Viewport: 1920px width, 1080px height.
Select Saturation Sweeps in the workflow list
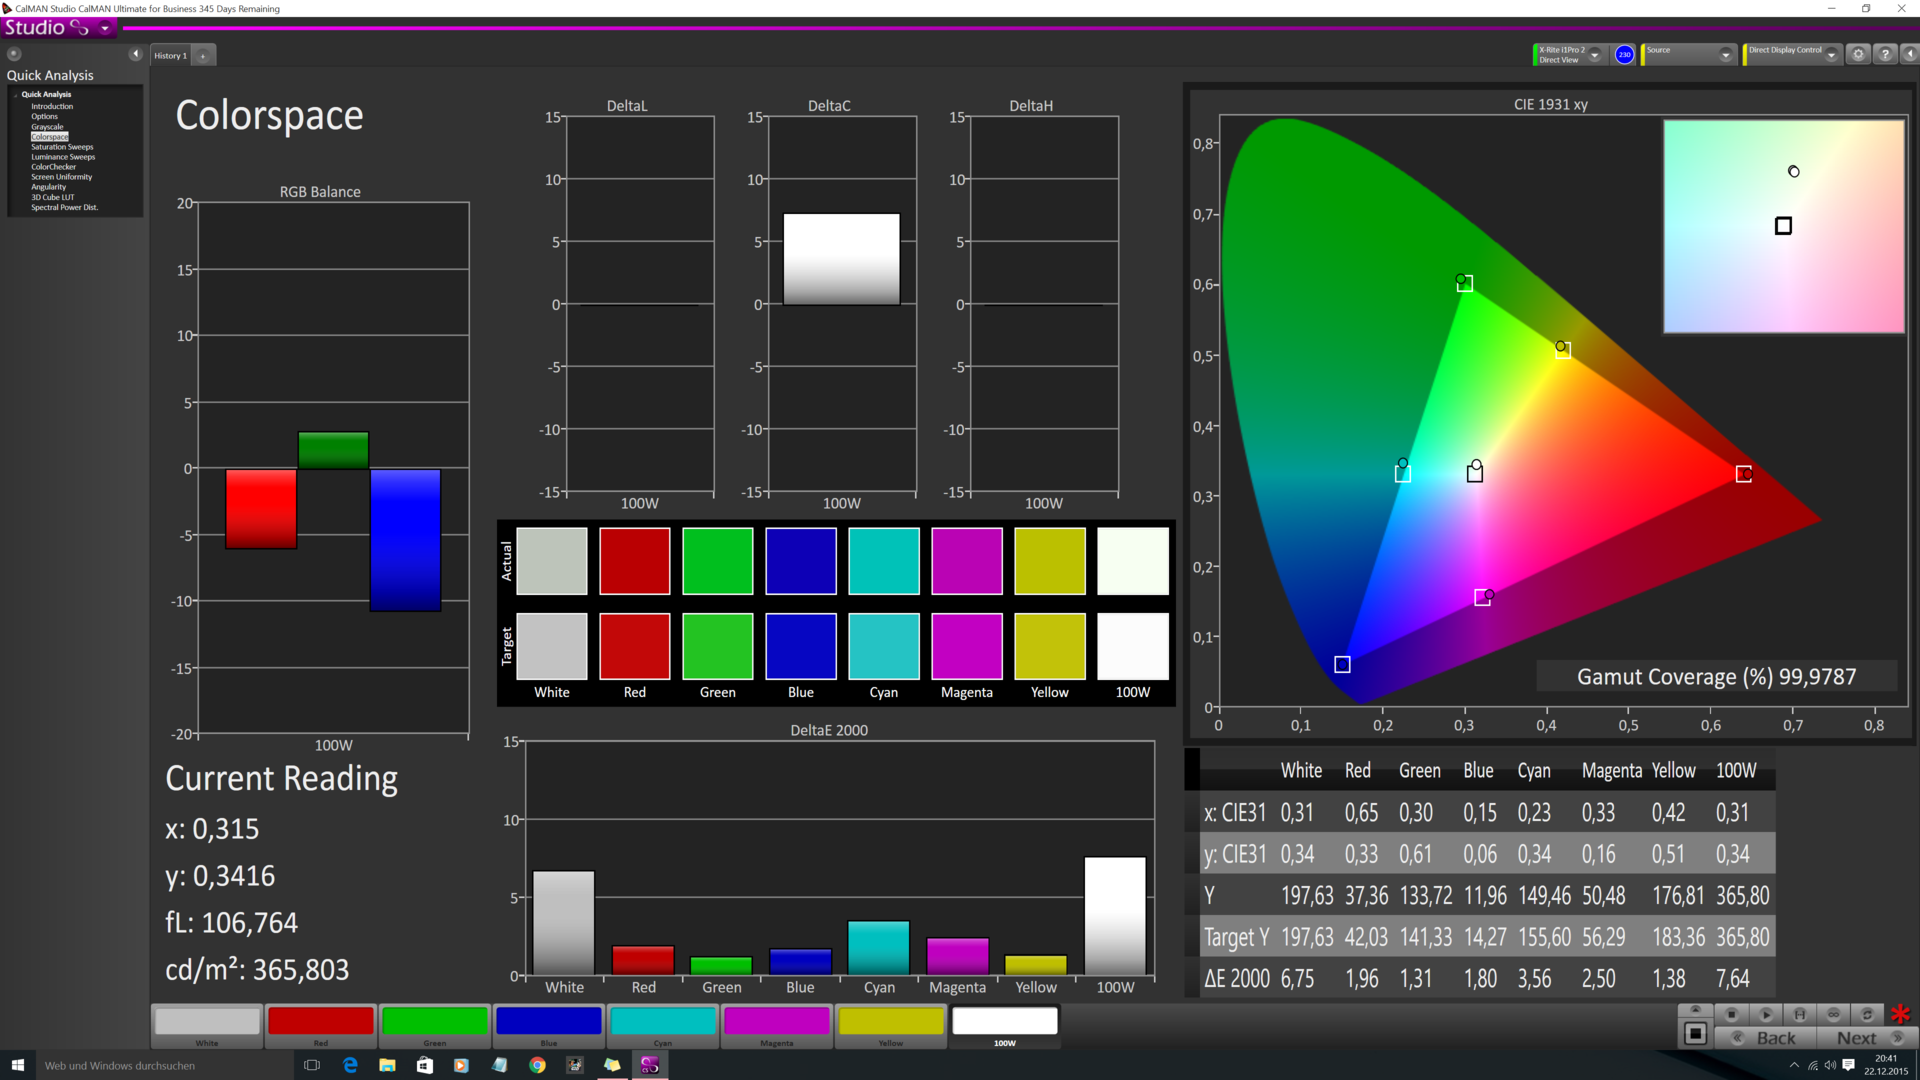tap(62, 147)
